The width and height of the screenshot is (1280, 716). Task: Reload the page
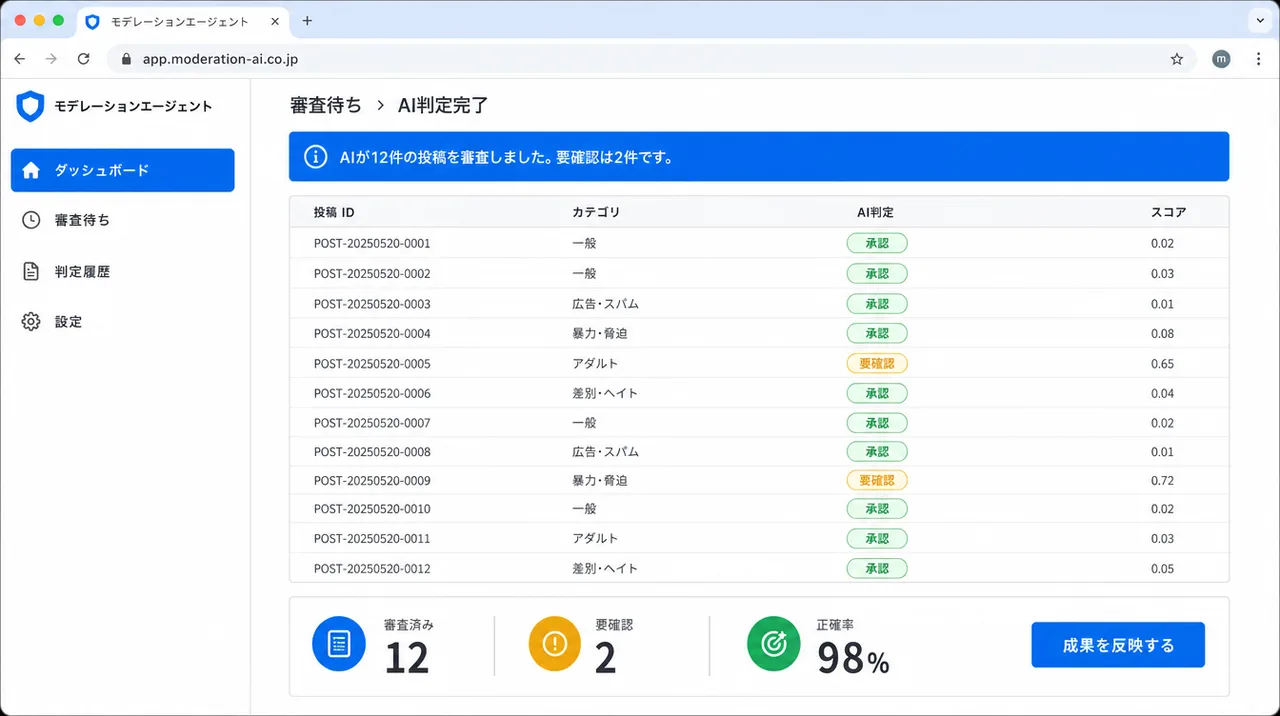pyautogui.click(x=84, y=59)
